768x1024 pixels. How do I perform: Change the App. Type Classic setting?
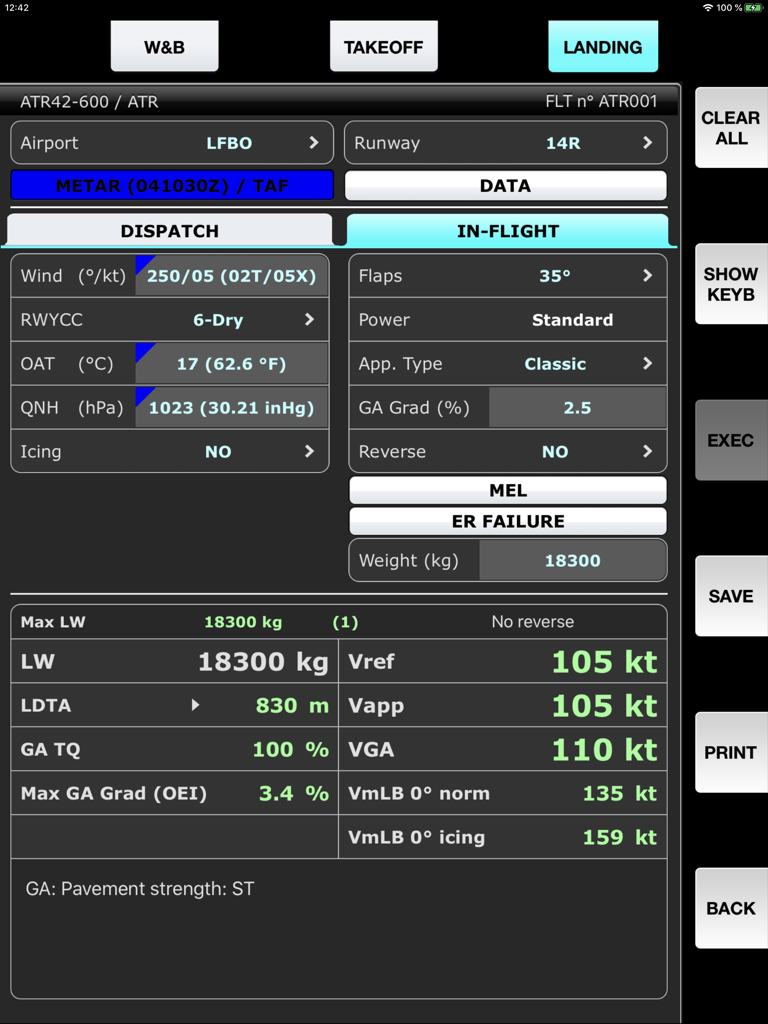point(508,364)
